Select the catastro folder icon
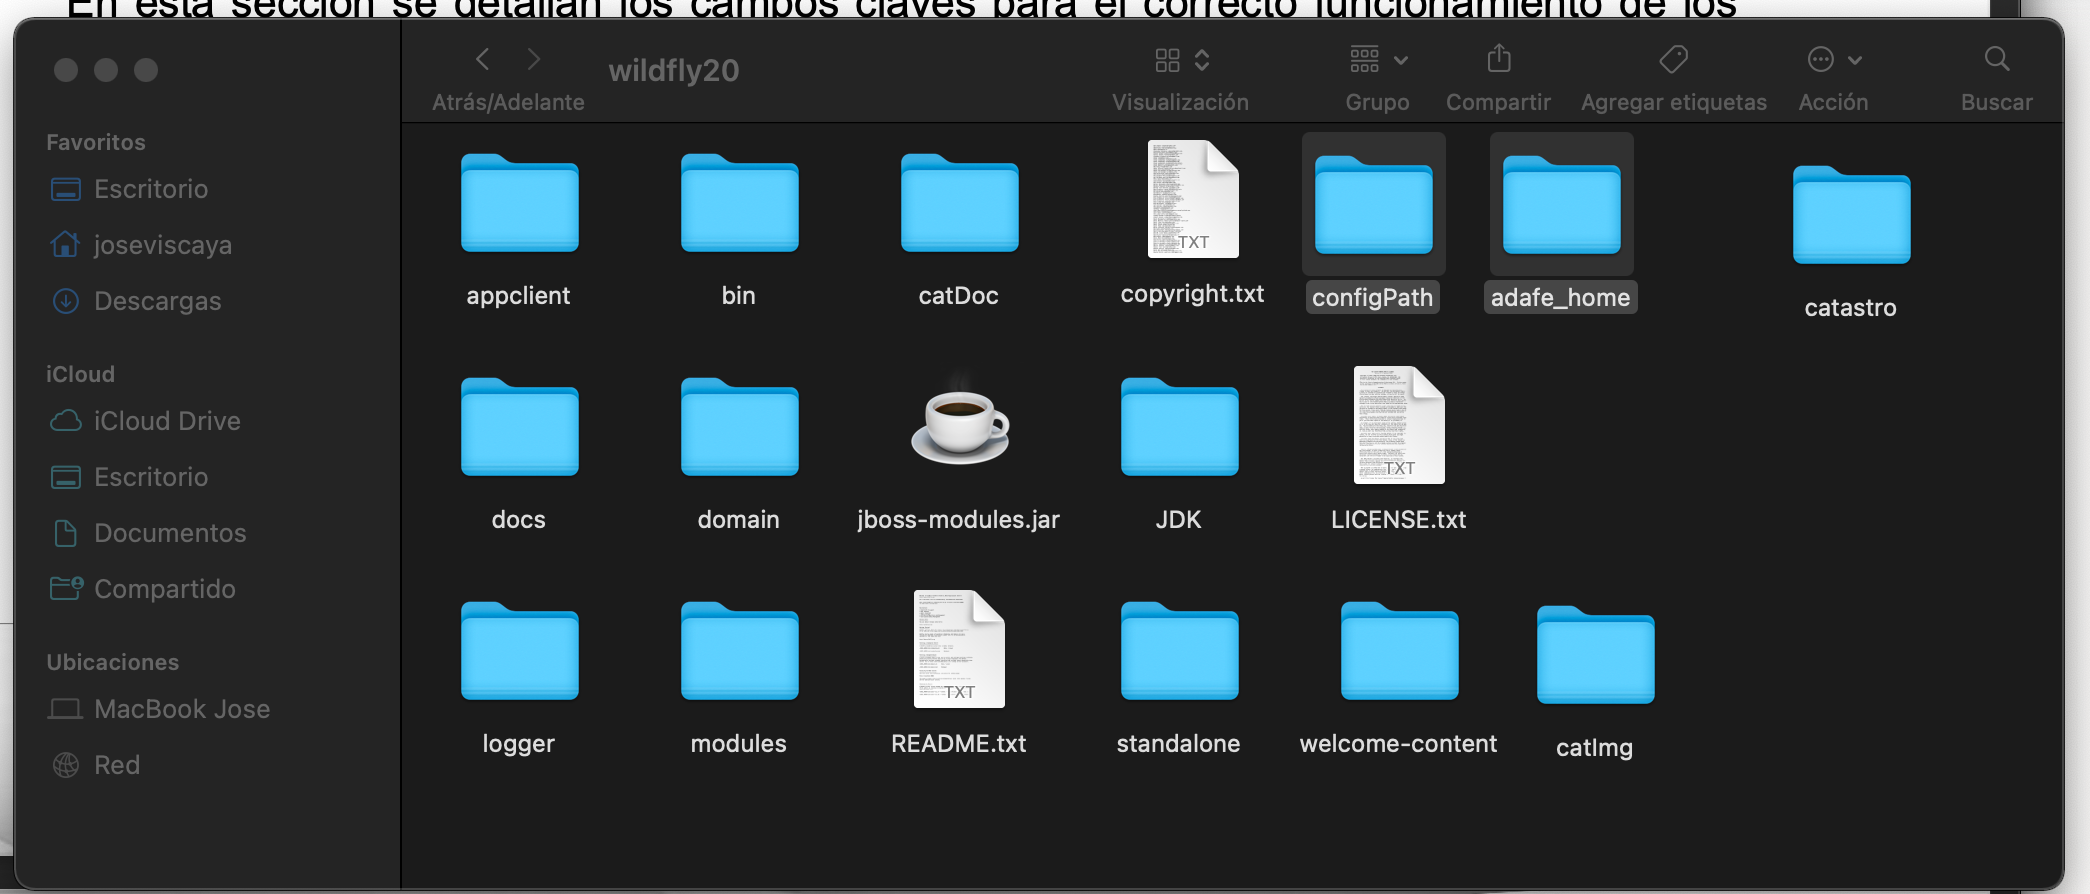2090x894 pixels. (x=1851, y=215)
